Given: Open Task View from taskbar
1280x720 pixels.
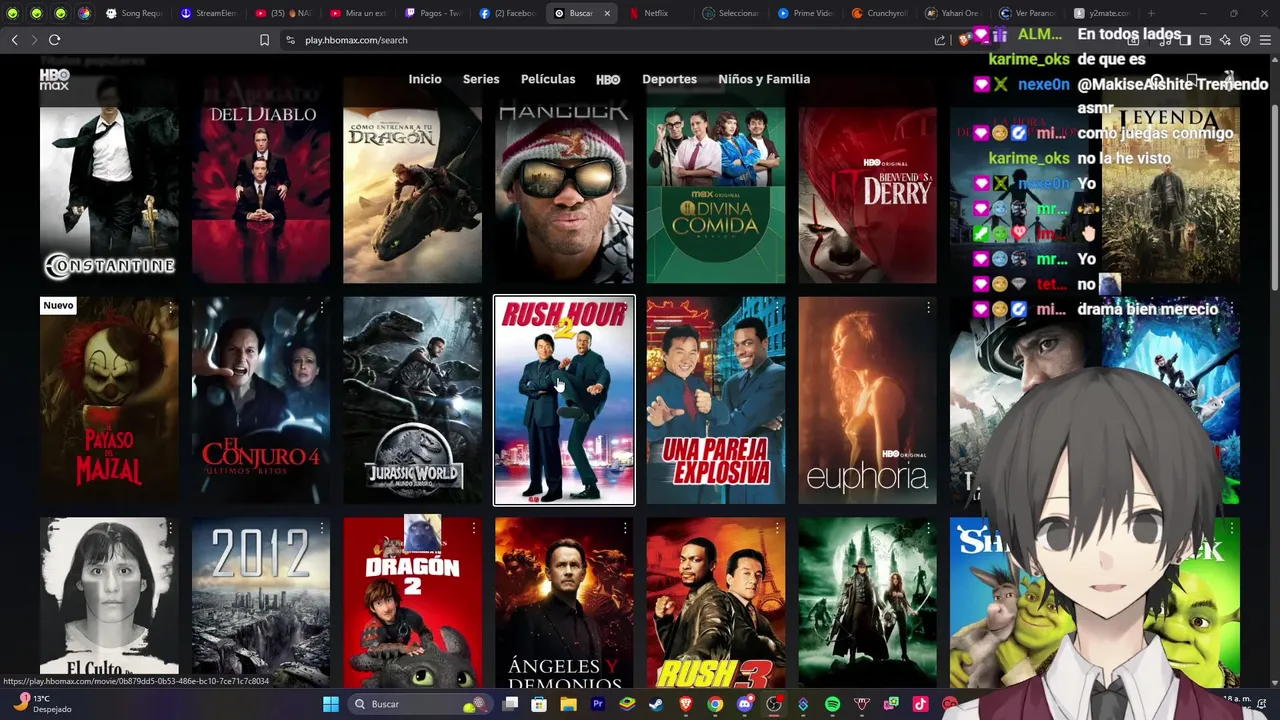Looking at the screenshot, I should (x=510, y=704).
